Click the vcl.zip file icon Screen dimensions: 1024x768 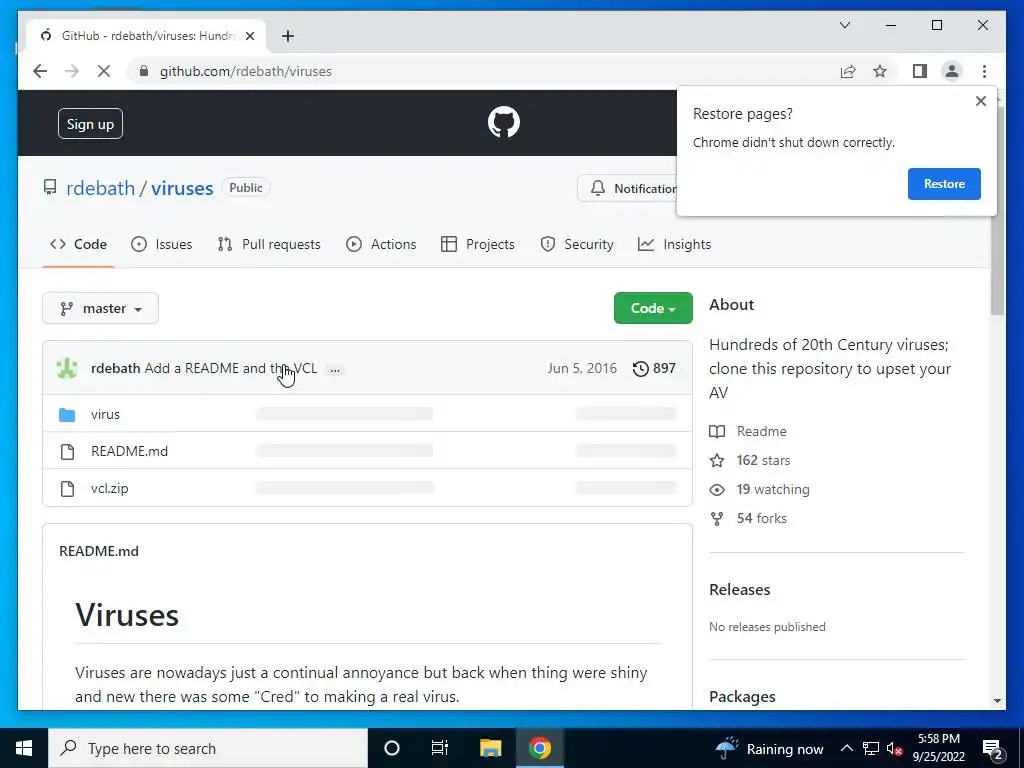pyautogui.click(x=67, y=488)
